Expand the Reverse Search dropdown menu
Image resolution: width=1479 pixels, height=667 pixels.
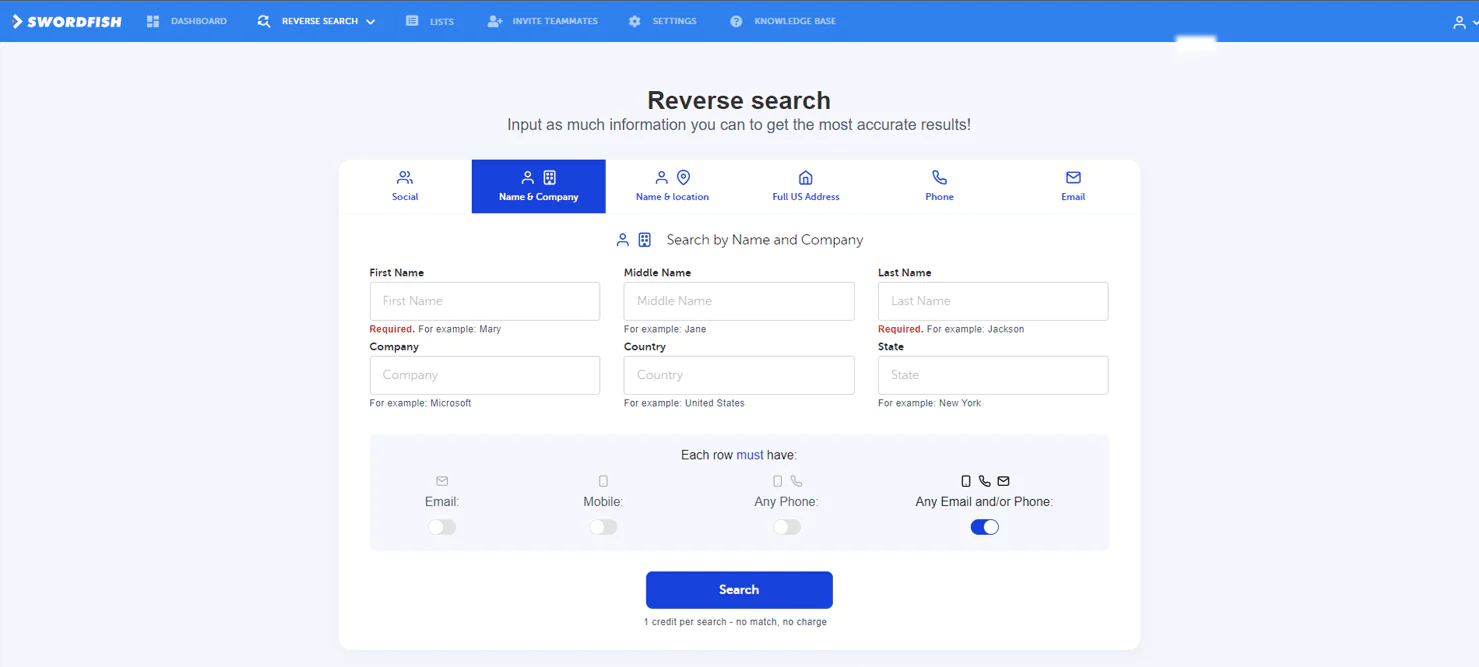(x=370, y=22)
